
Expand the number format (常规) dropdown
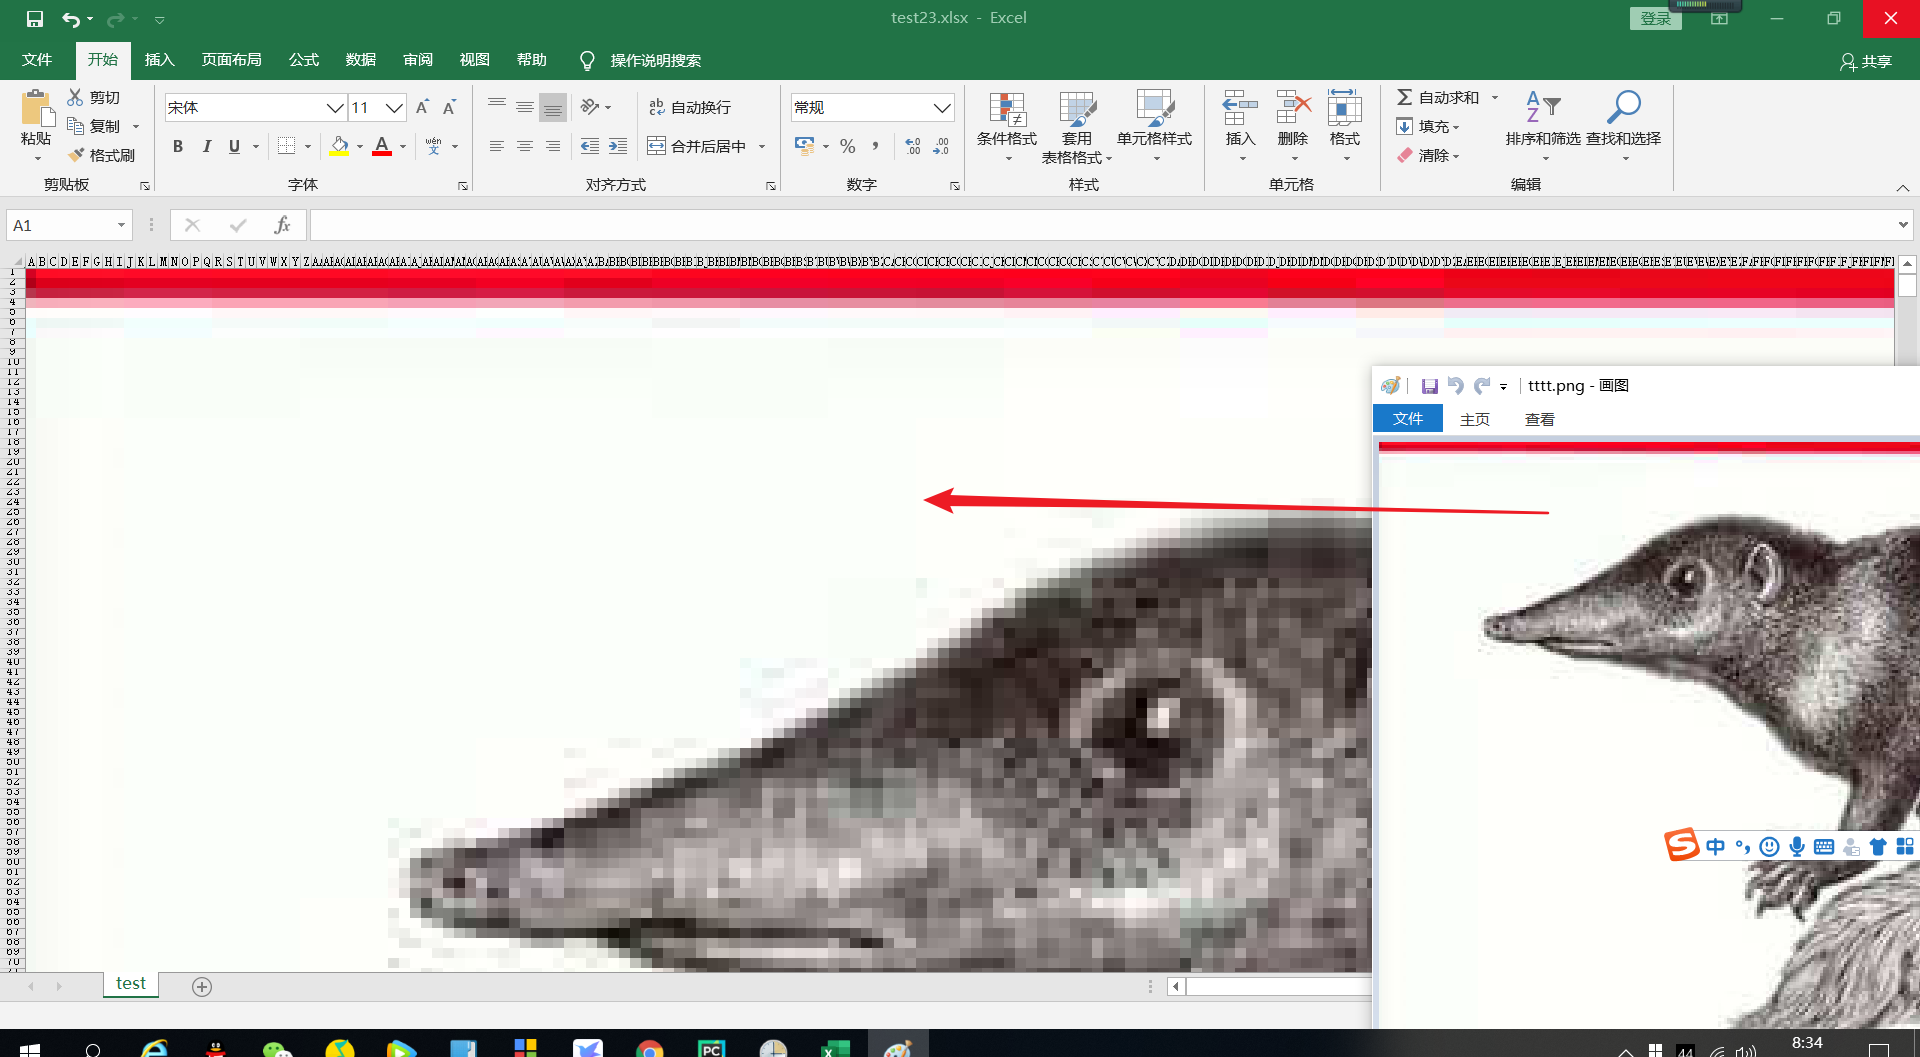click(940, 107)
